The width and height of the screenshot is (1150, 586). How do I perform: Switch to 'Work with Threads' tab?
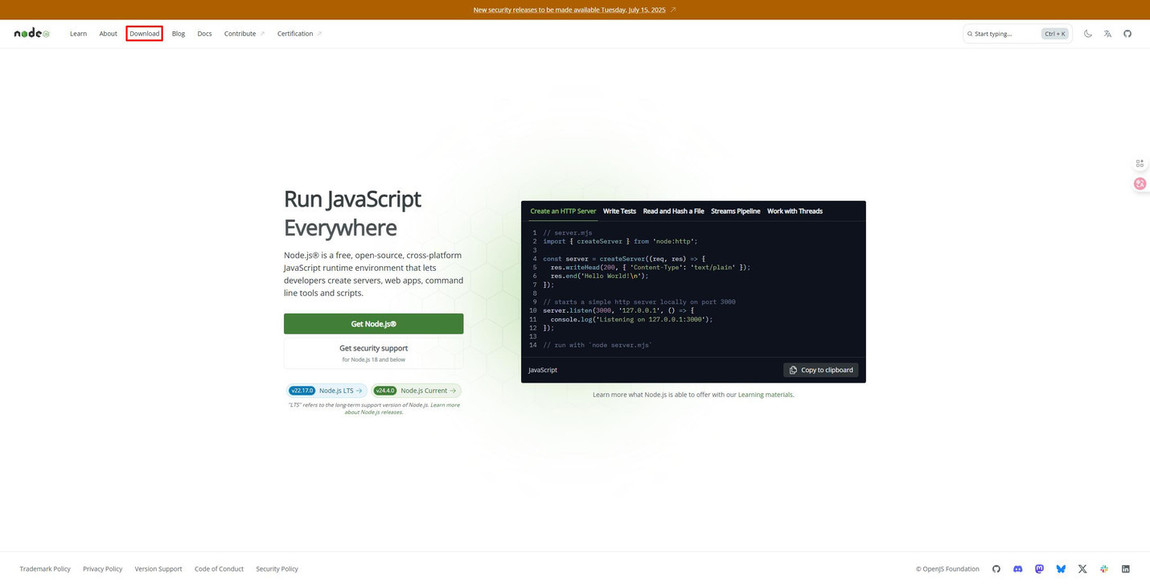(795, 211)
